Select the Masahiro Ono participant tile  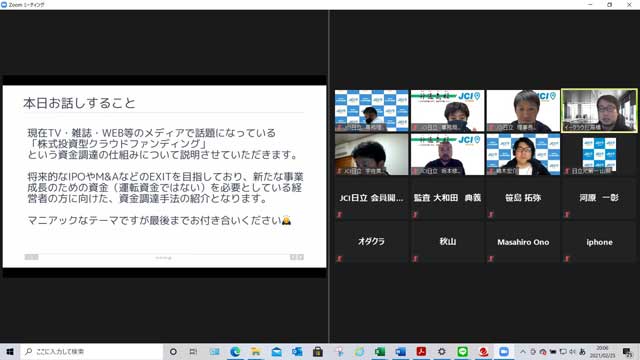[523, 242]
